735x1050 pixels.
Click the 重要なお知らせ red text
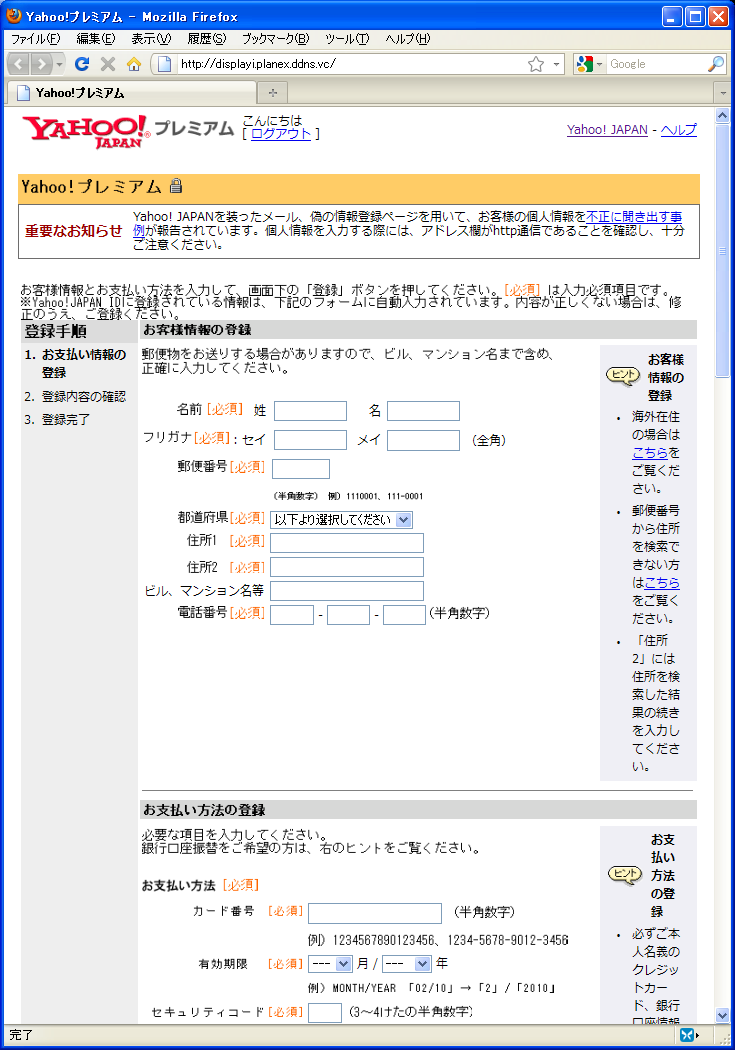pos(74,231)
